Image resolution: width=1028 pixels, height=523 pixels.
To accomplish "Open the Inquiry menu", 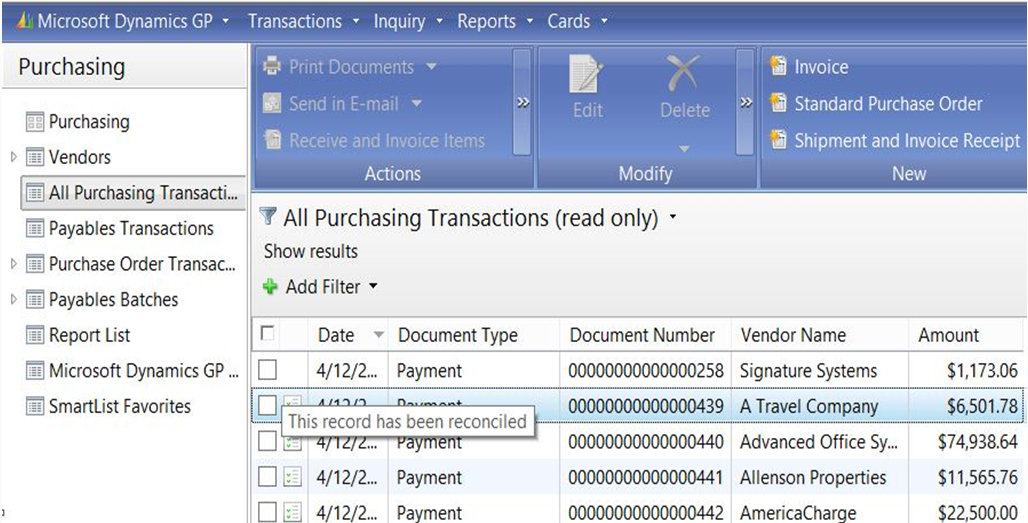I will [x=408, y=21].
